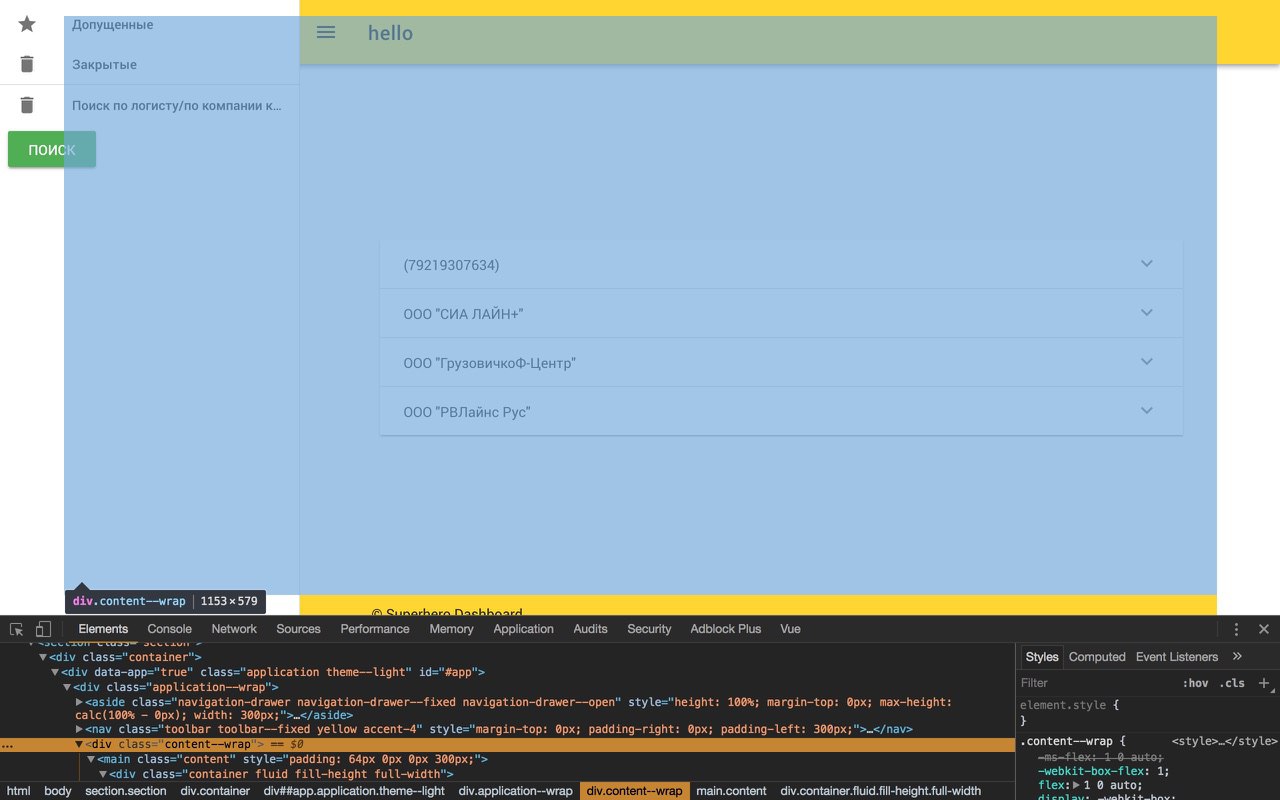The width and height of the screenshot is (1280, 800).
Task: Collapse the div application--wrap node
Action: tap(67, 687)
